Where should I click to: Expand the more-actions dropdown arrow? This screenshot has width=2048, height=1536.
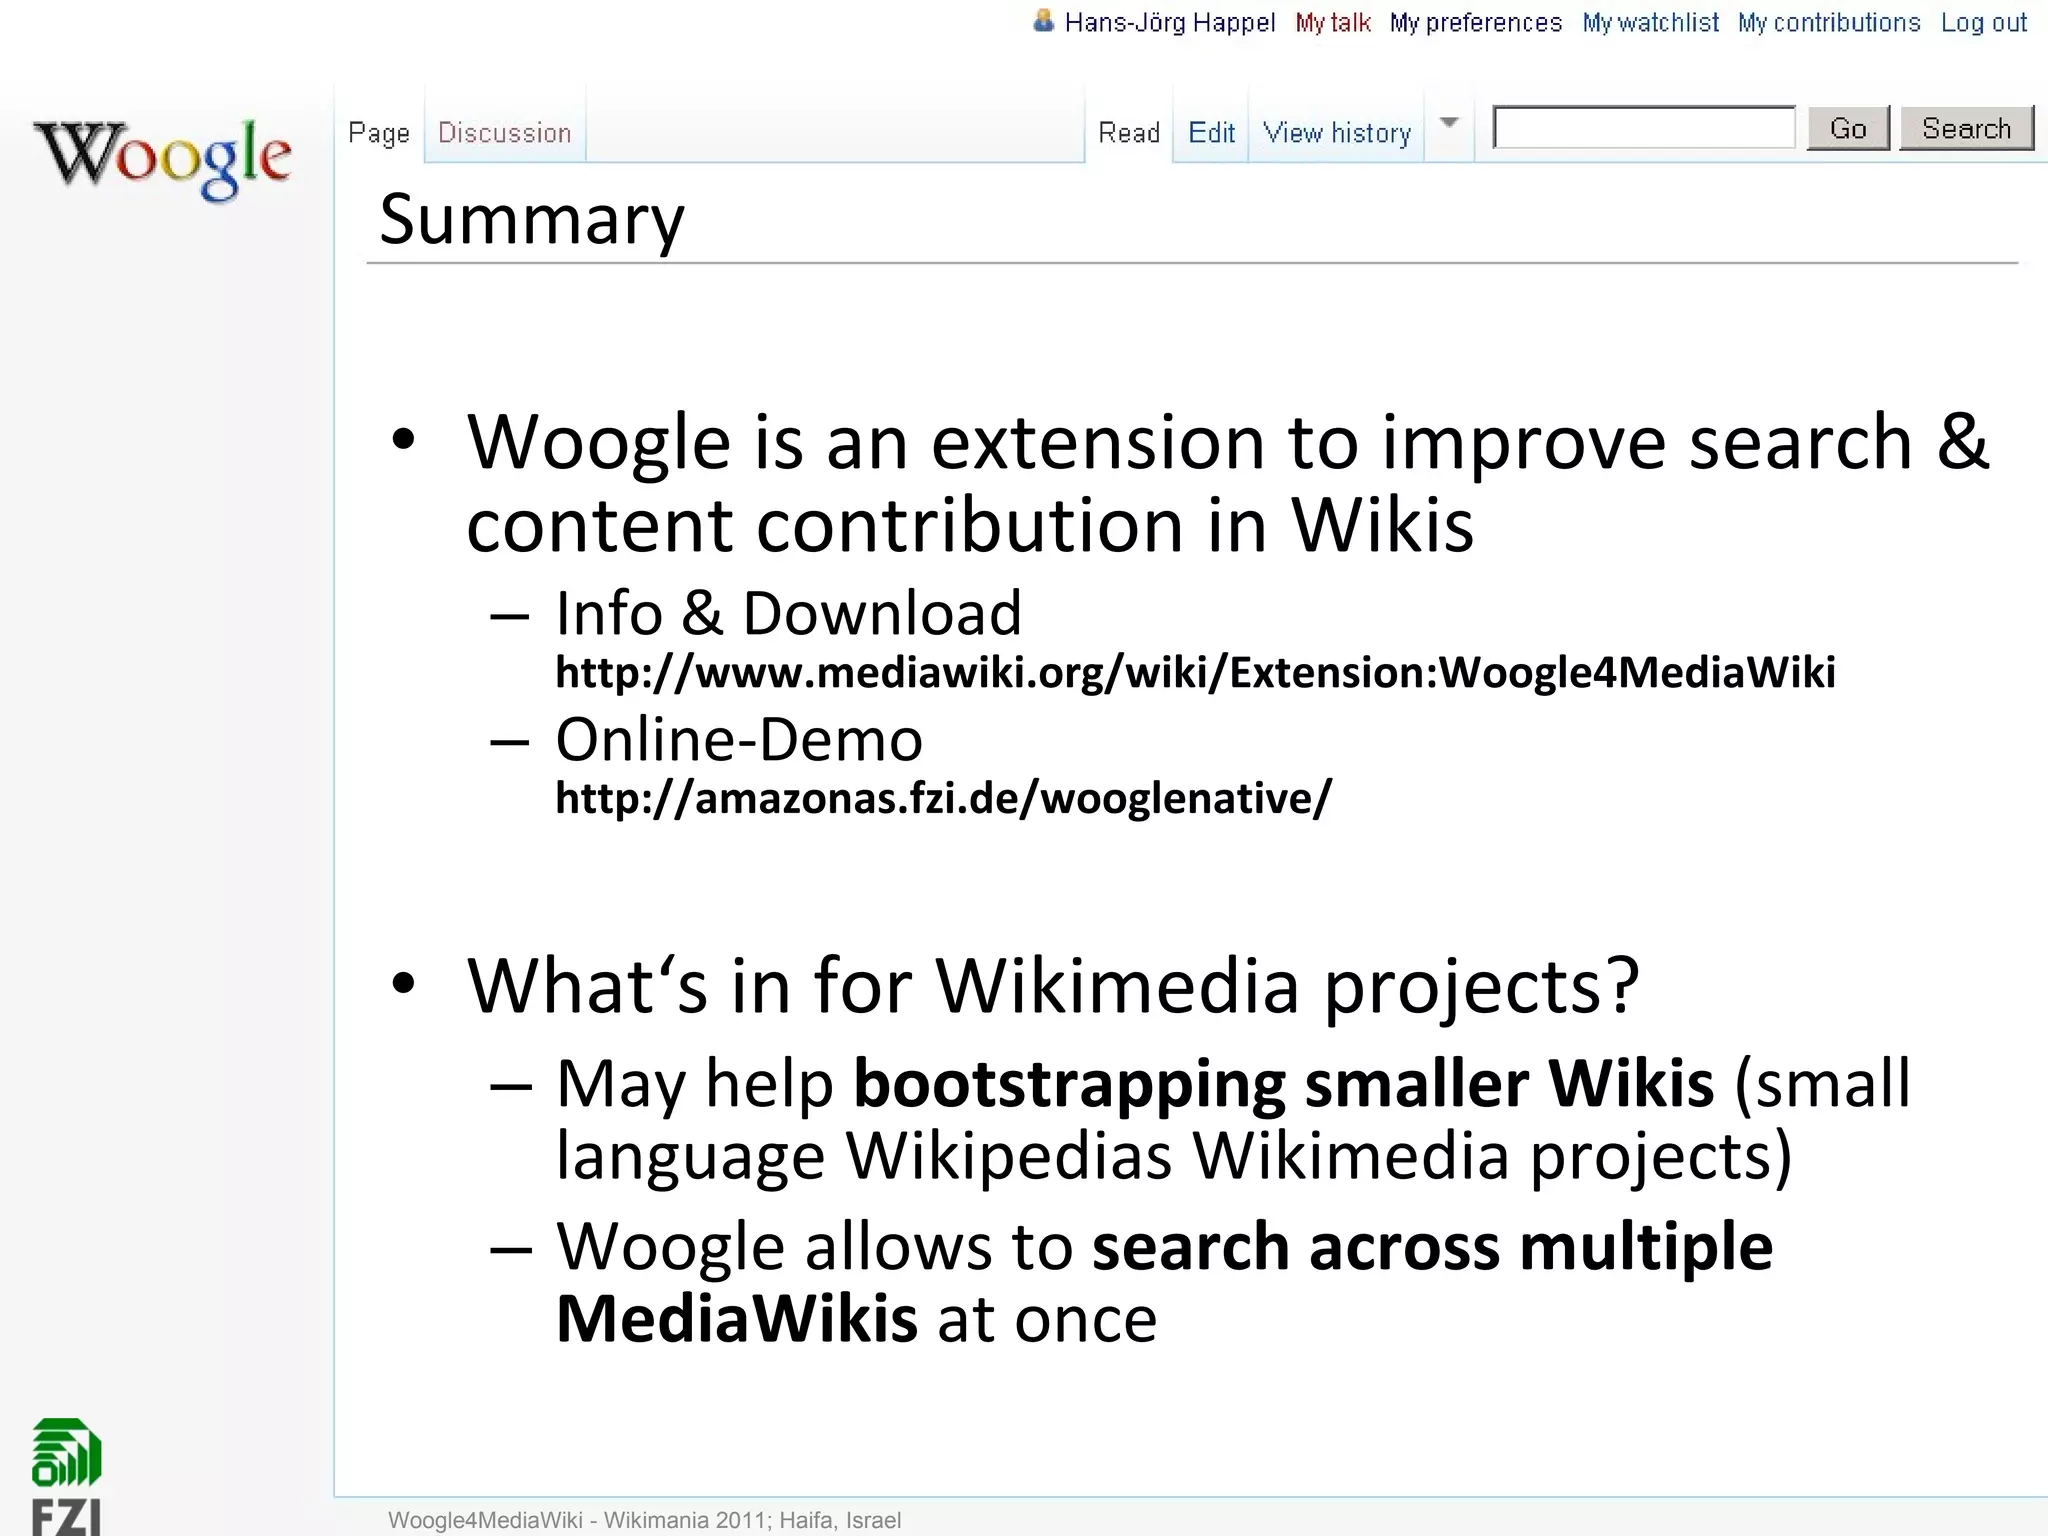(x=1449, y=123)
